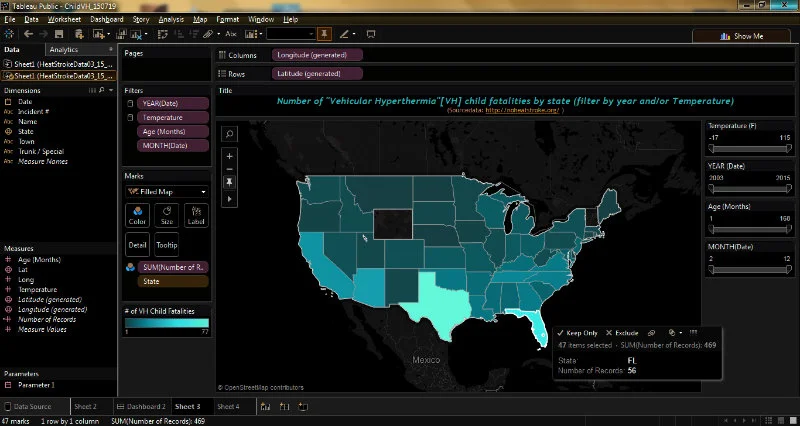Open the paperclip group dropdown arrow

coord(218,34)
